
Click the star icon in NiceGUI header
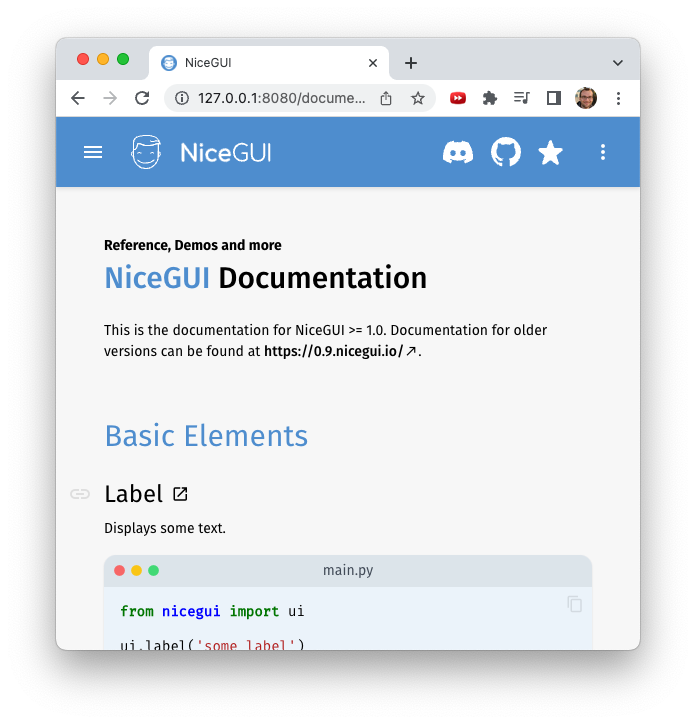[551, 152]
